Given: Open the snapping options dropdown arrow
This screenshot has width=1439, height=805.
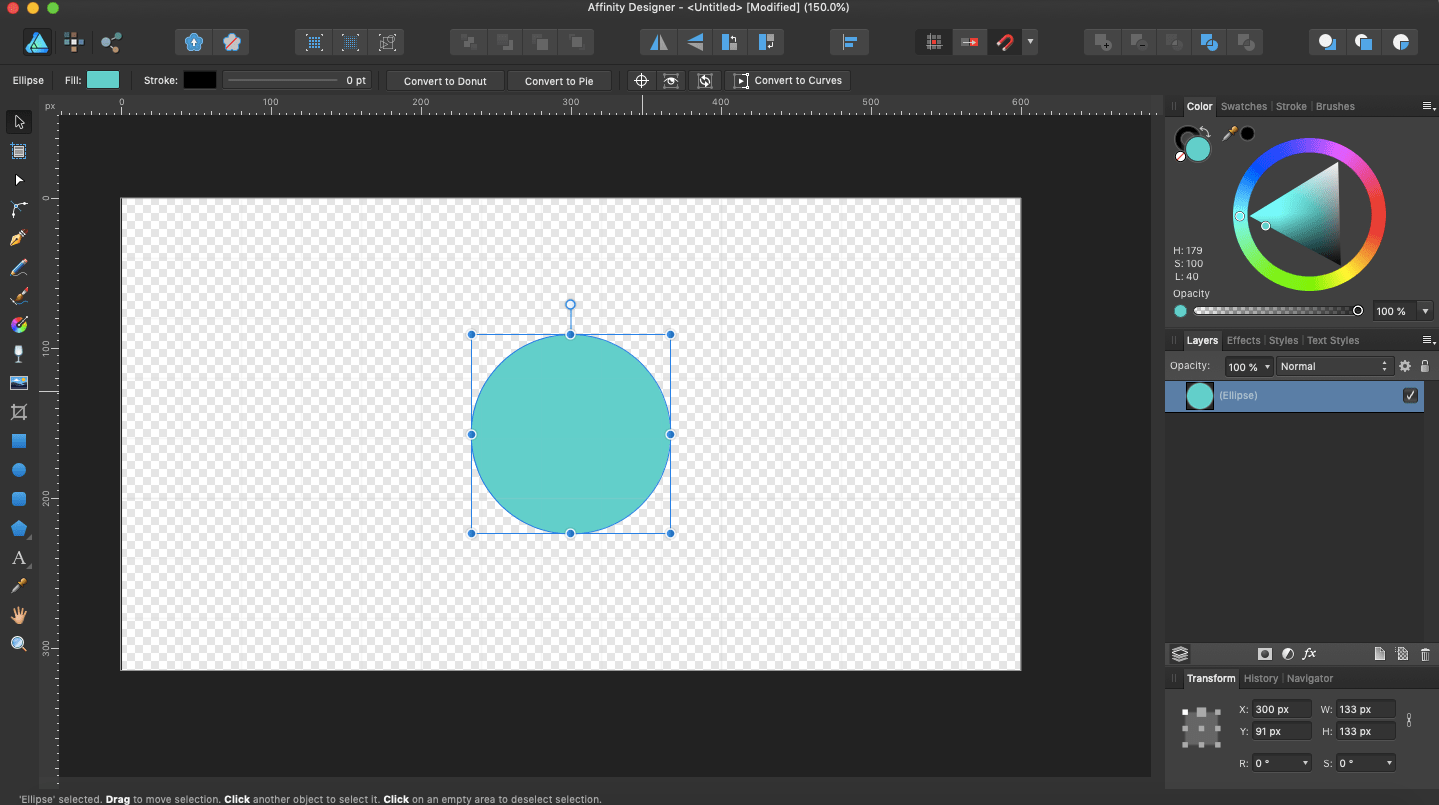Looking at the screenshot, I should click(1030, 42).
